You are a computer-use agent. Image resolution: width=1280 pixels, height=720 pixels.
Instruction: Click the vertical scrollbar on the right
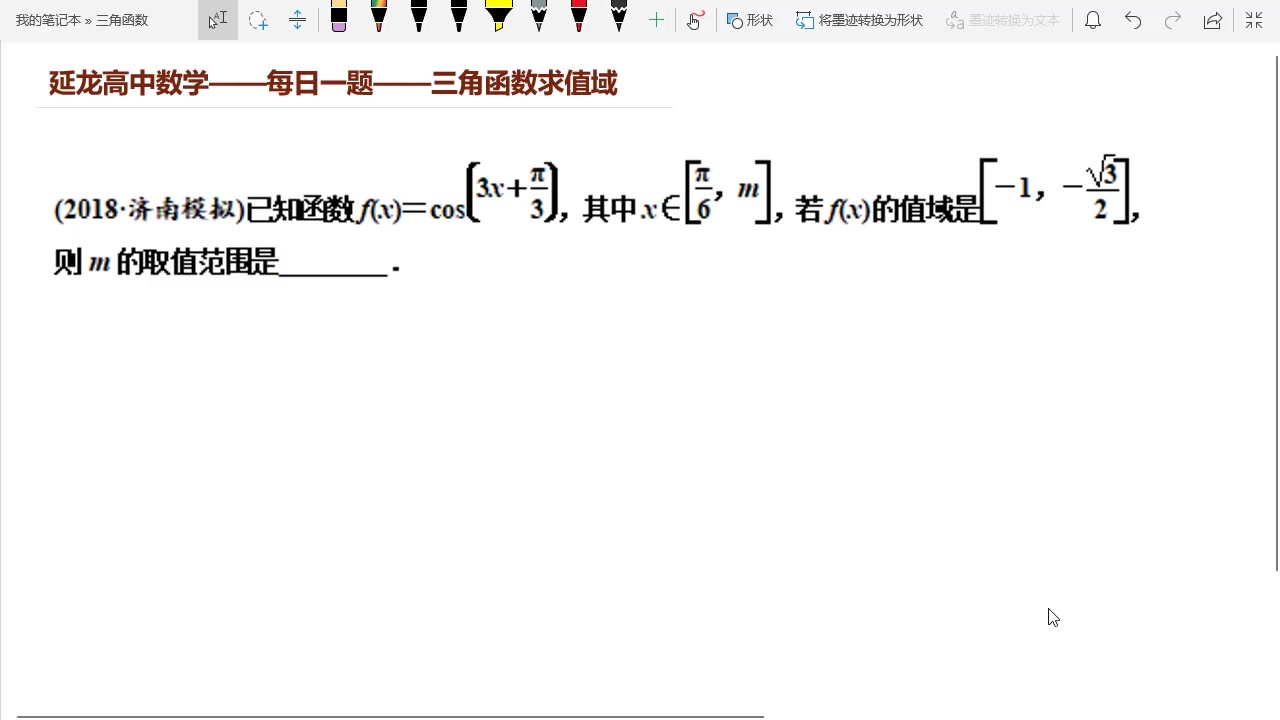(1276, 313)
